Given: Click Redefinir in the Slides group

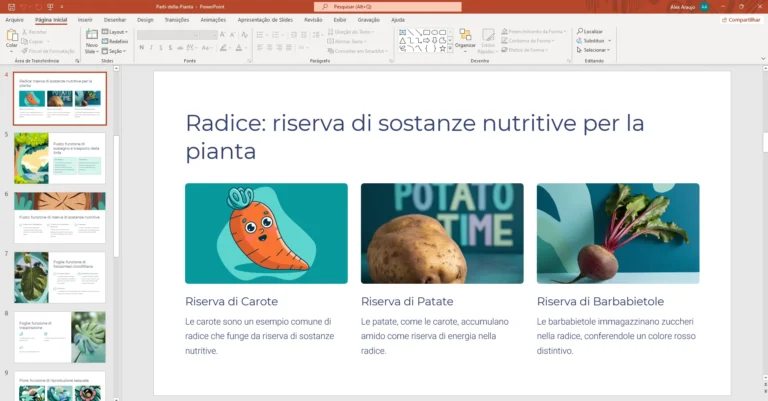Looking at the screenshot, I should click(x=115, y=41).
